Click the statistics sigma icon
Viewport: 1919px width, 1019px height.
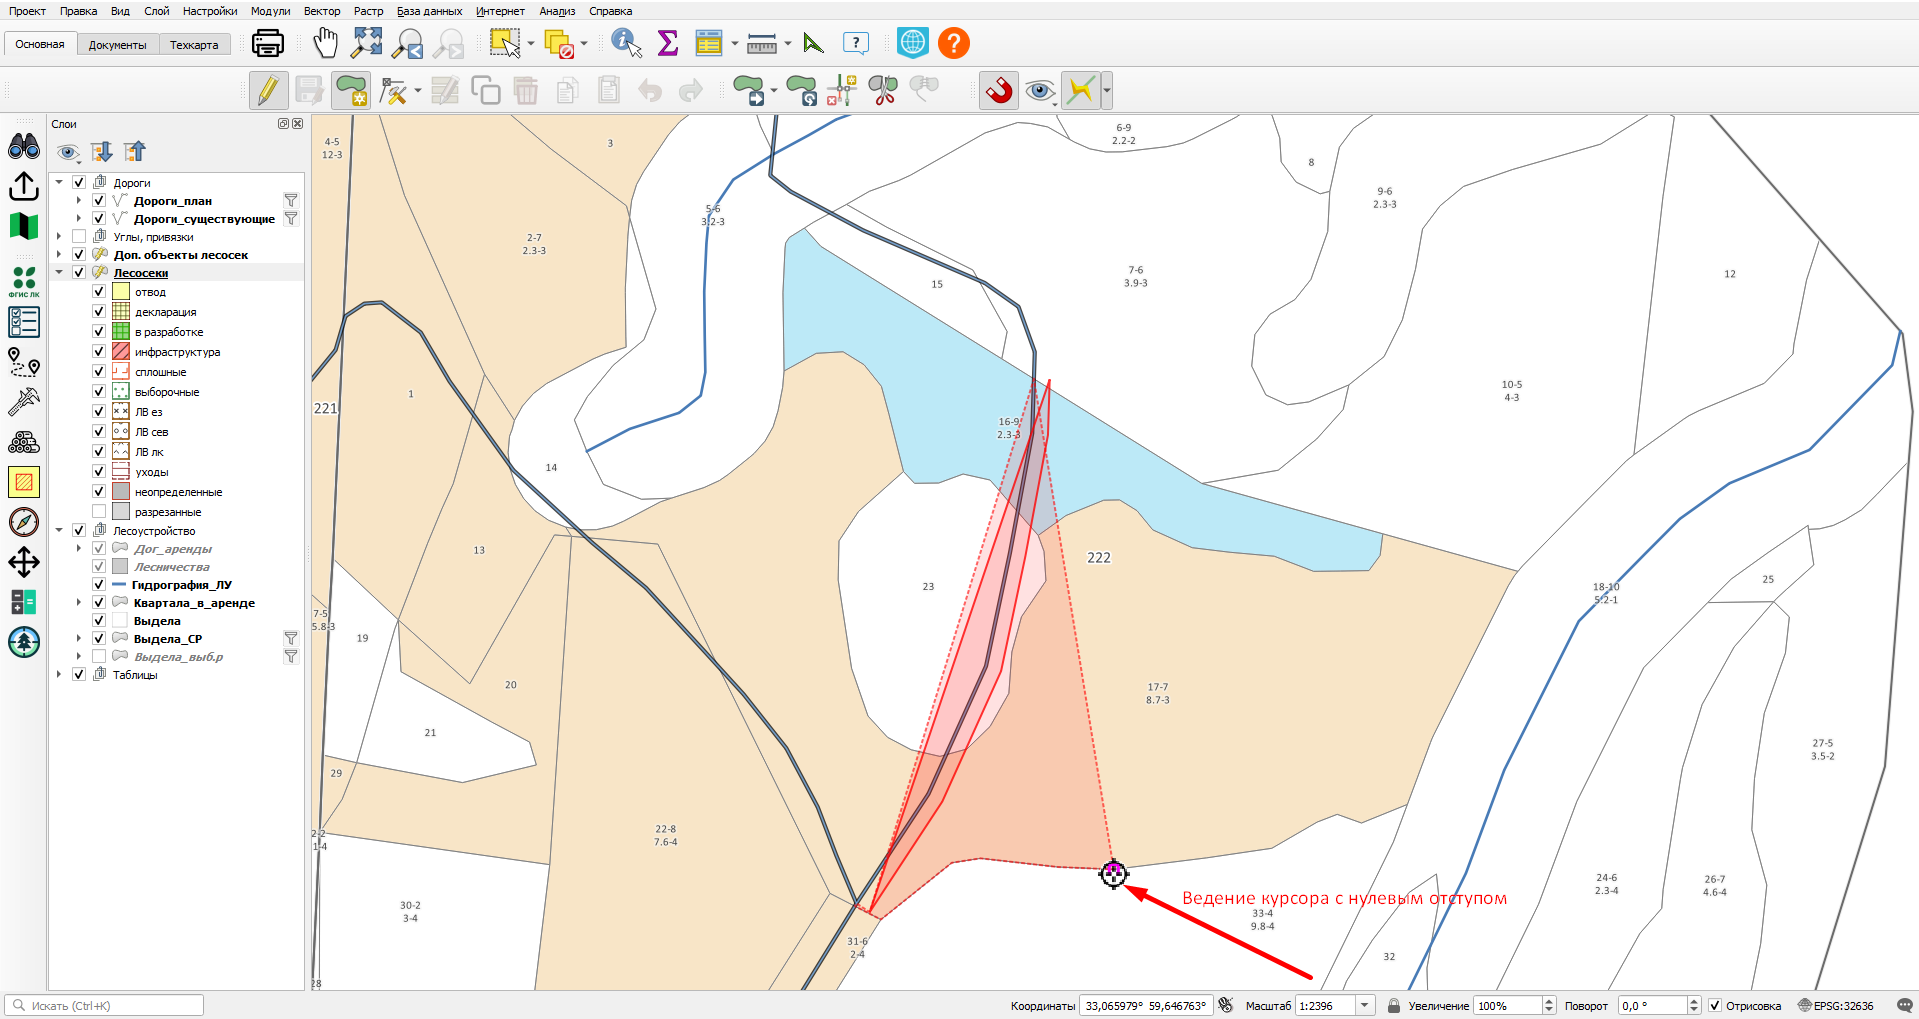[667, 43]
